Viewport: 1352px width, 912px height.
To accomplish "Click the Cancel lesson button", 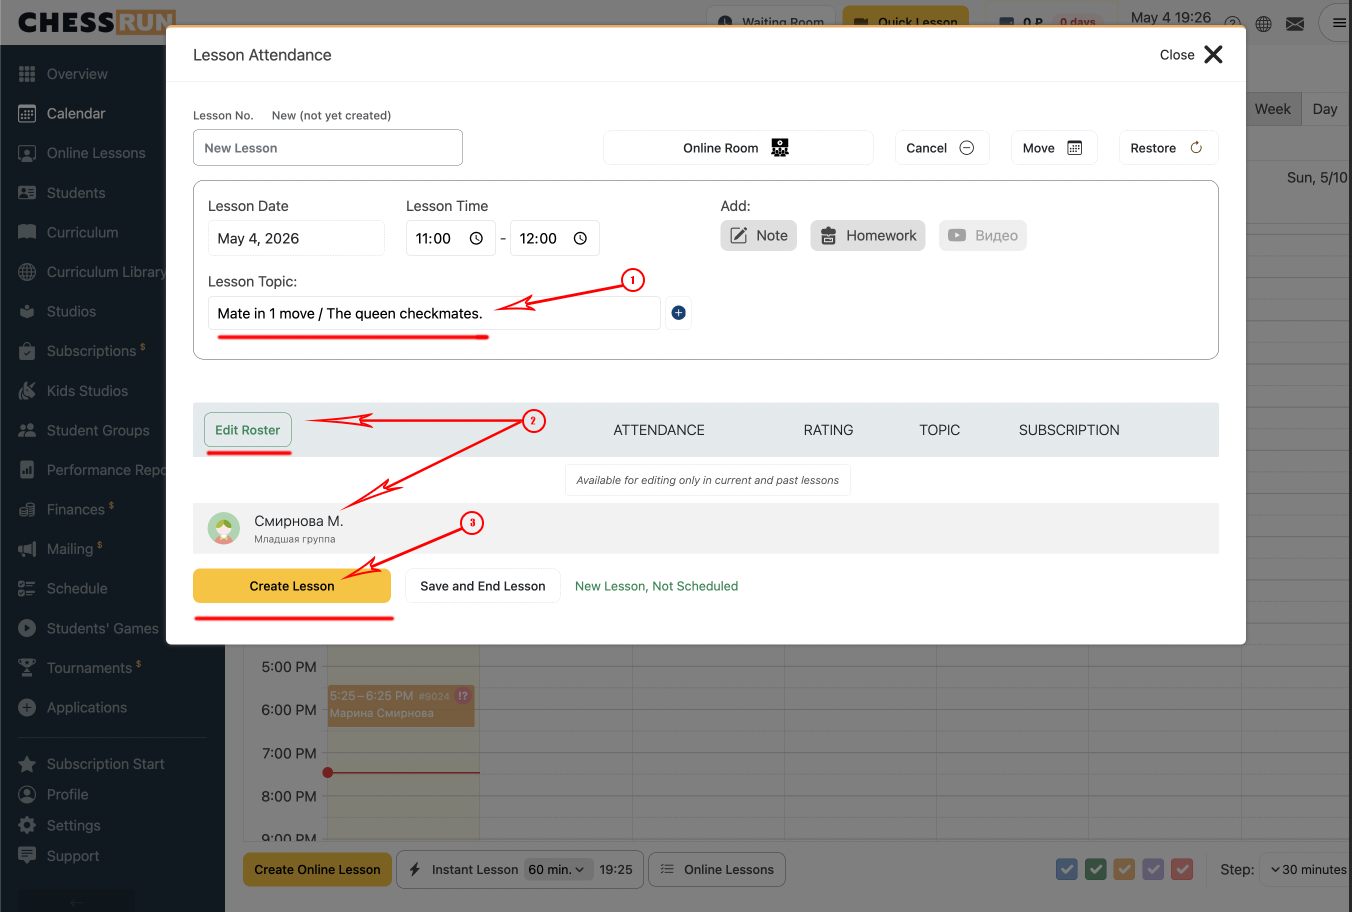I will click(942, 148).
